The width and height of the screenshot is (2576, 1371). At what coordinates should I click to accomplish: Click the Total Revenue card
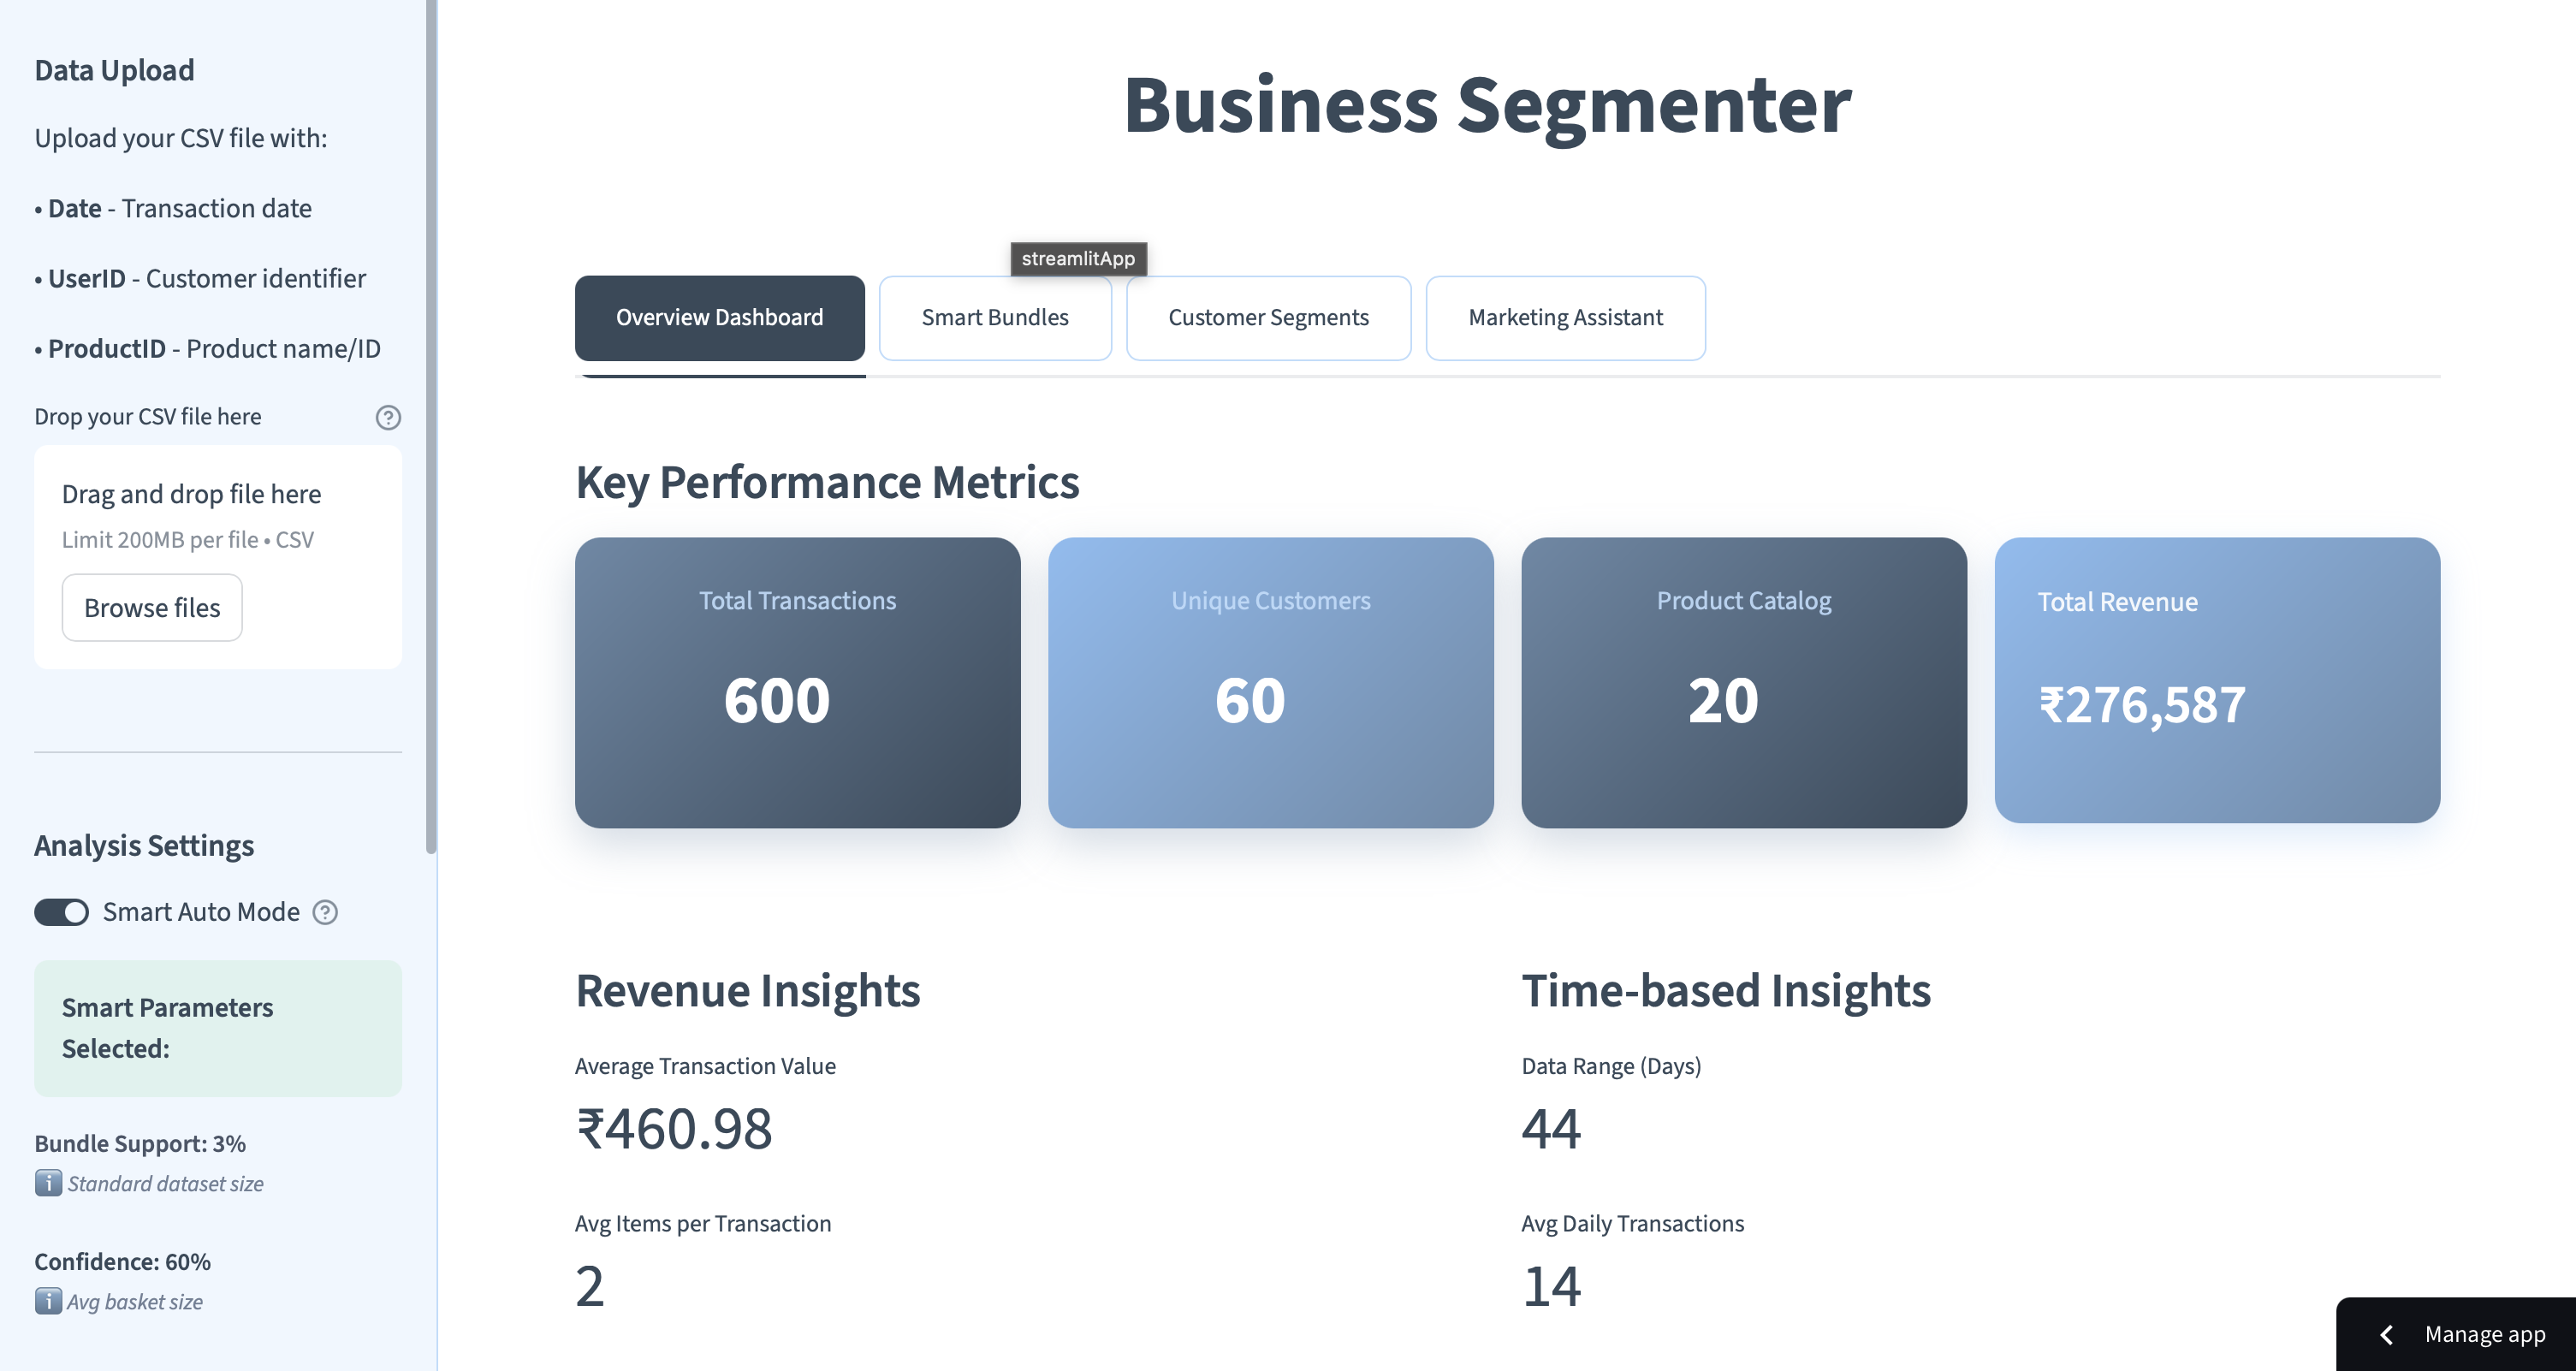coord(2217,683)
